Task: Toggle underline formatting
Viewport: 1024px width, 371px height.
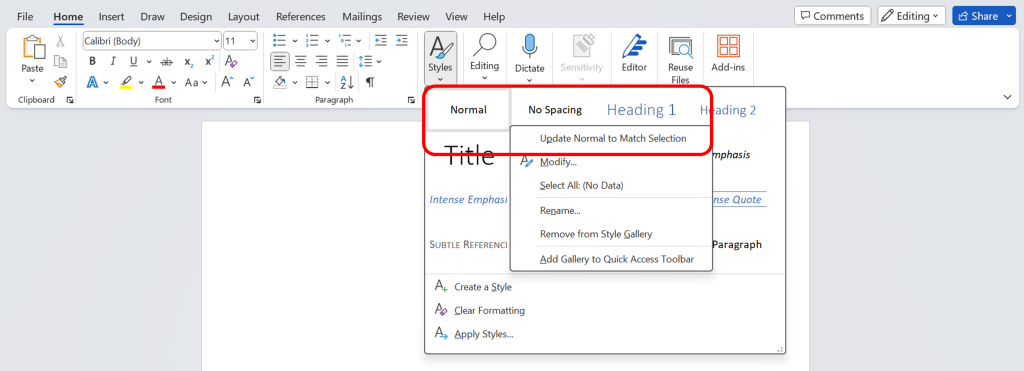Action: [x=133, y=61]
